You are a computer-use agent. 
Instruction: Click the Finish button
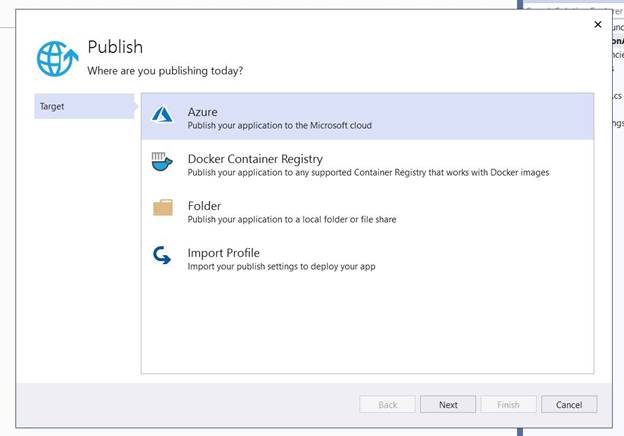click(509, 405)
